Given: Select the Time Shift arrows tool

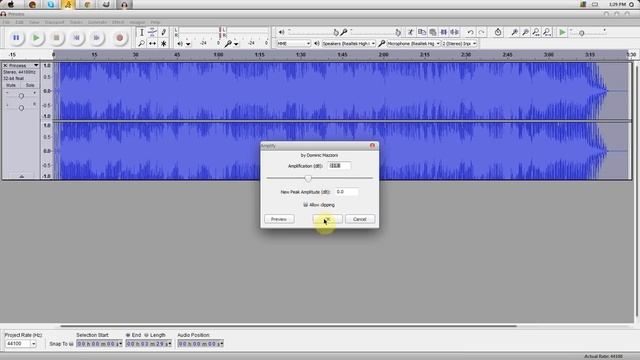Looking at the screenshot, I should click(152, 43).
